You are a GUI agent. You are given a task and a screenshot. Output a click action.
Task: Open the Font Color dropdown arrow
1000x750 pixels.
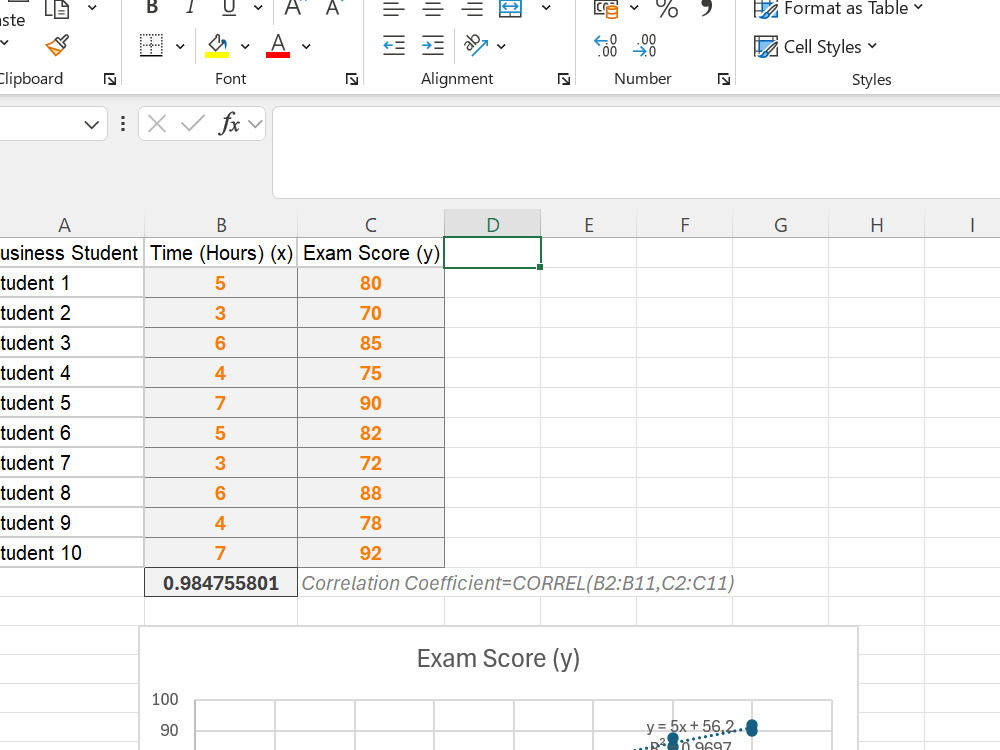point(306,46)
